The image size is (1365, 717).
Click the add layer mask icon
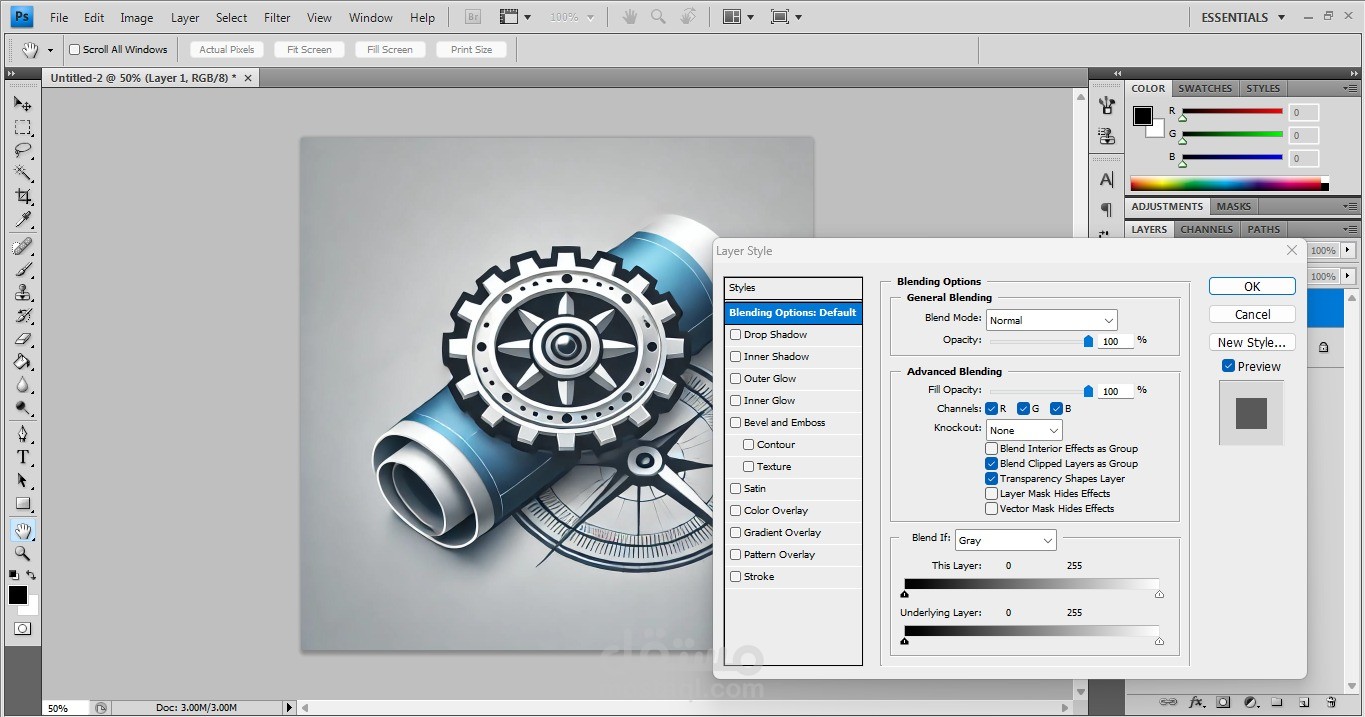tap(1223, 703)
